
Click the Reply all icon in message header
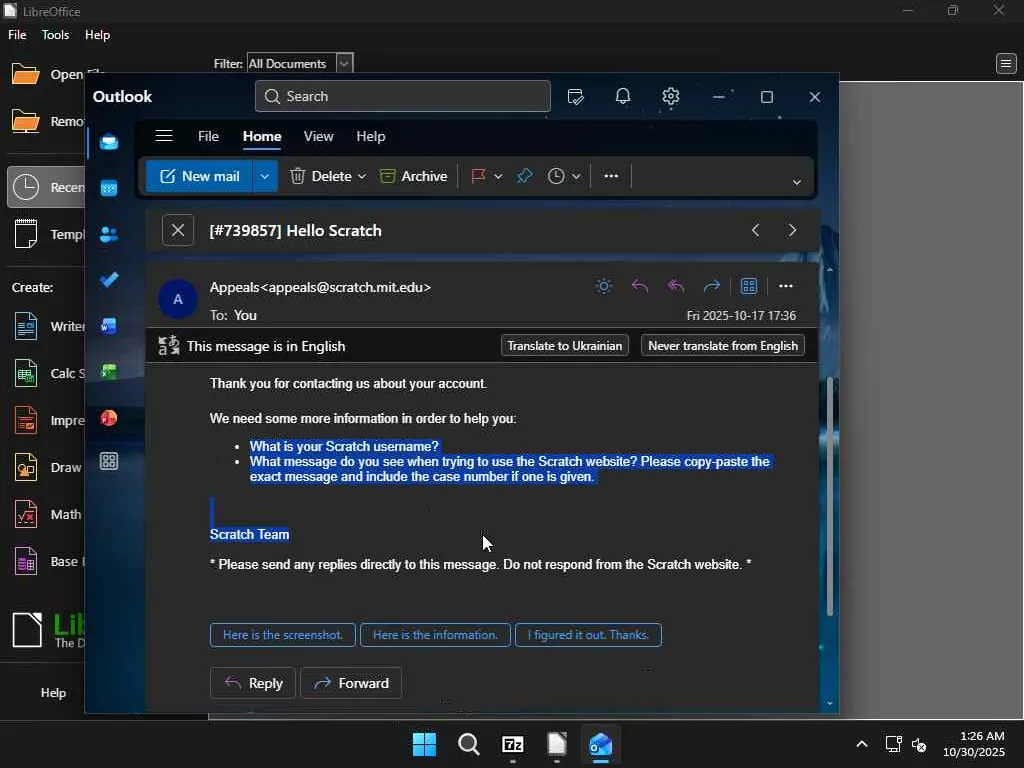(x=676, y=286)
